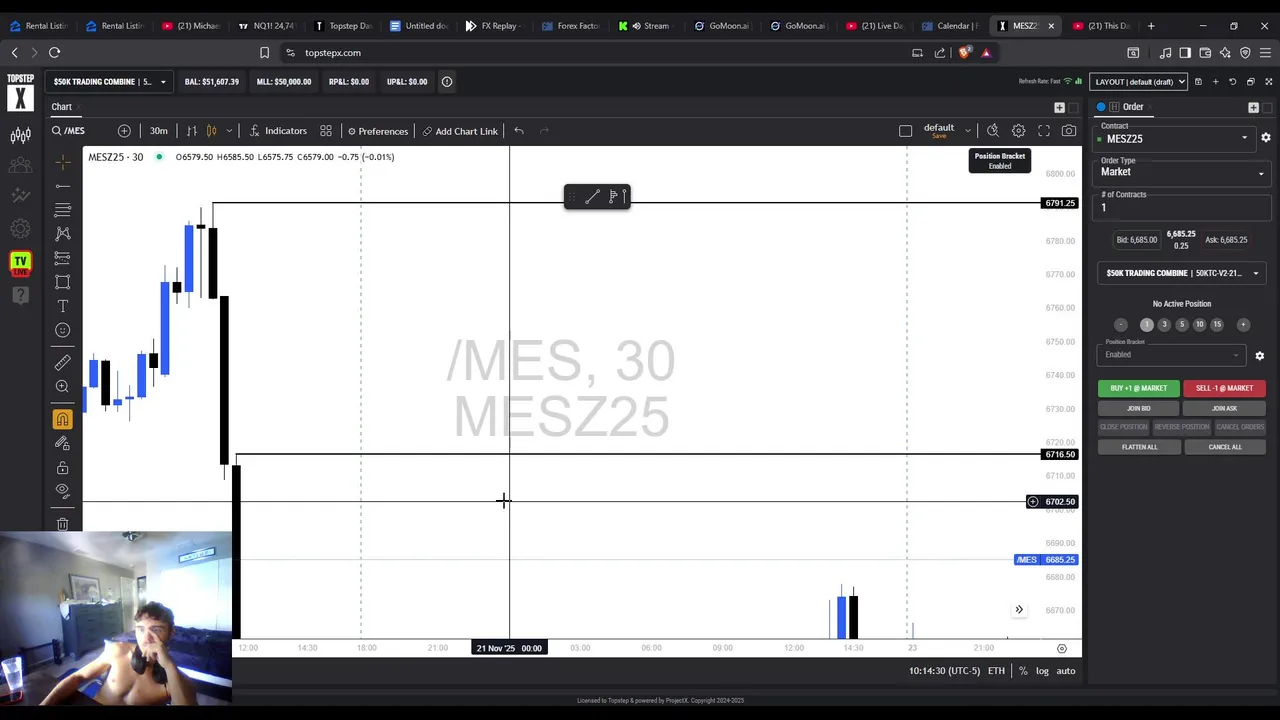
Task: Open the Indicators menu
Action: pyautogui.click(x=279, y=131)
